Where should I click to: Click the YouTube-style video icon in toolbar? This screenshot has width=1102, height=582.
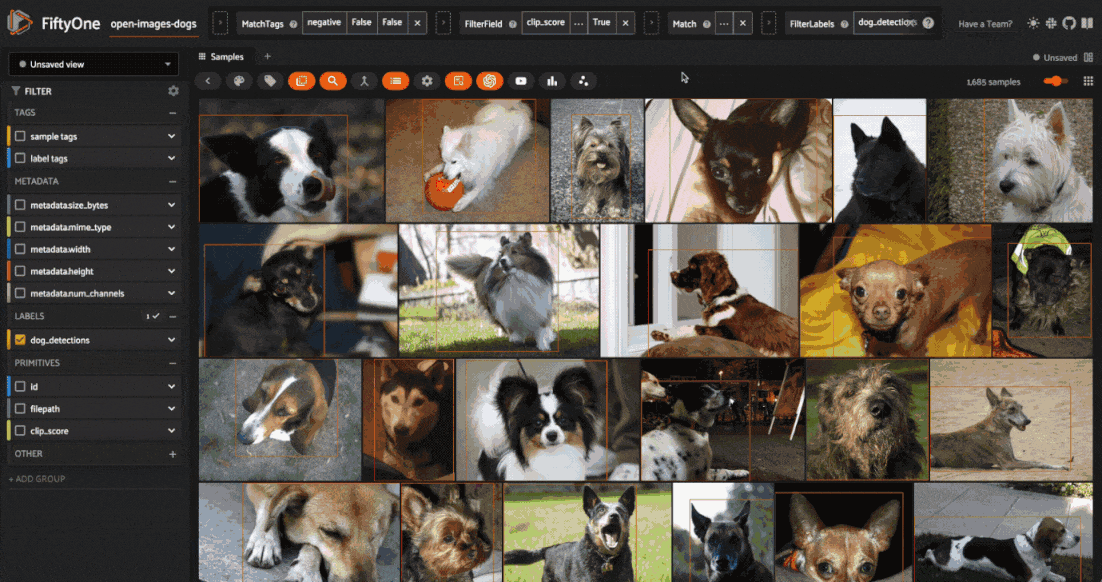[x=521, y=81]
